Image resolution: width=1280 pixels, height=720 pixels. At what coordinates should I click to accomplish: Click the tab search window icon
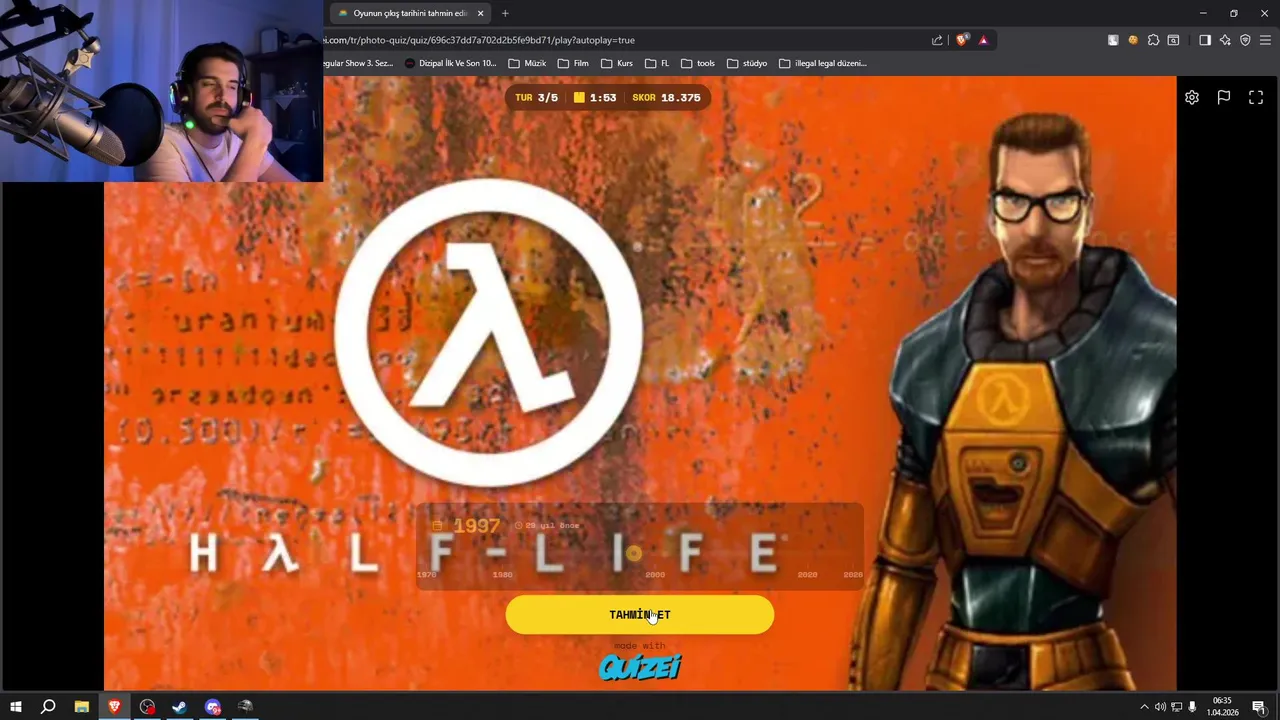[x=1174, y=40]
